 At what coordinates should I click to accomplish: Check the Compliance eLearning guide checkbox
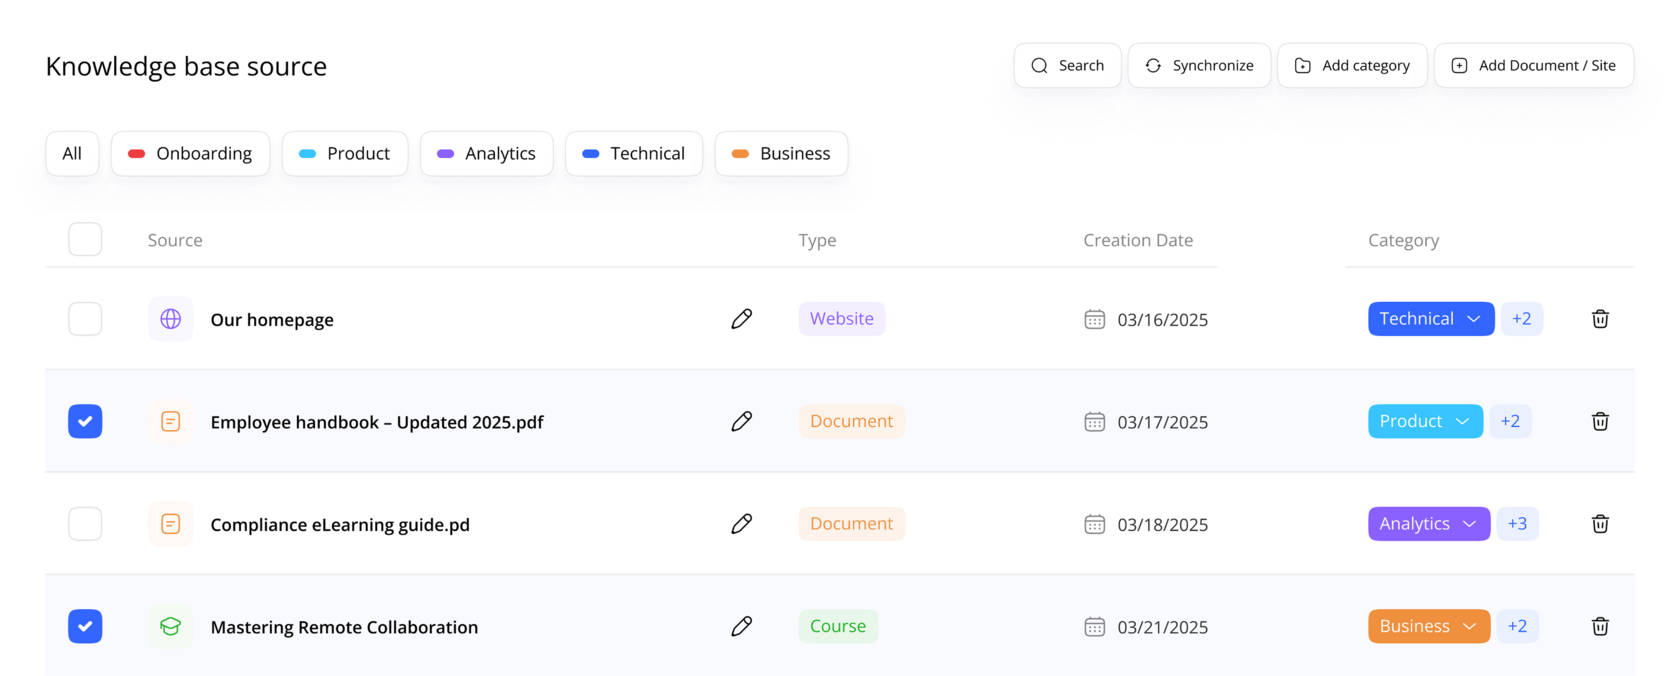(85, 524)
